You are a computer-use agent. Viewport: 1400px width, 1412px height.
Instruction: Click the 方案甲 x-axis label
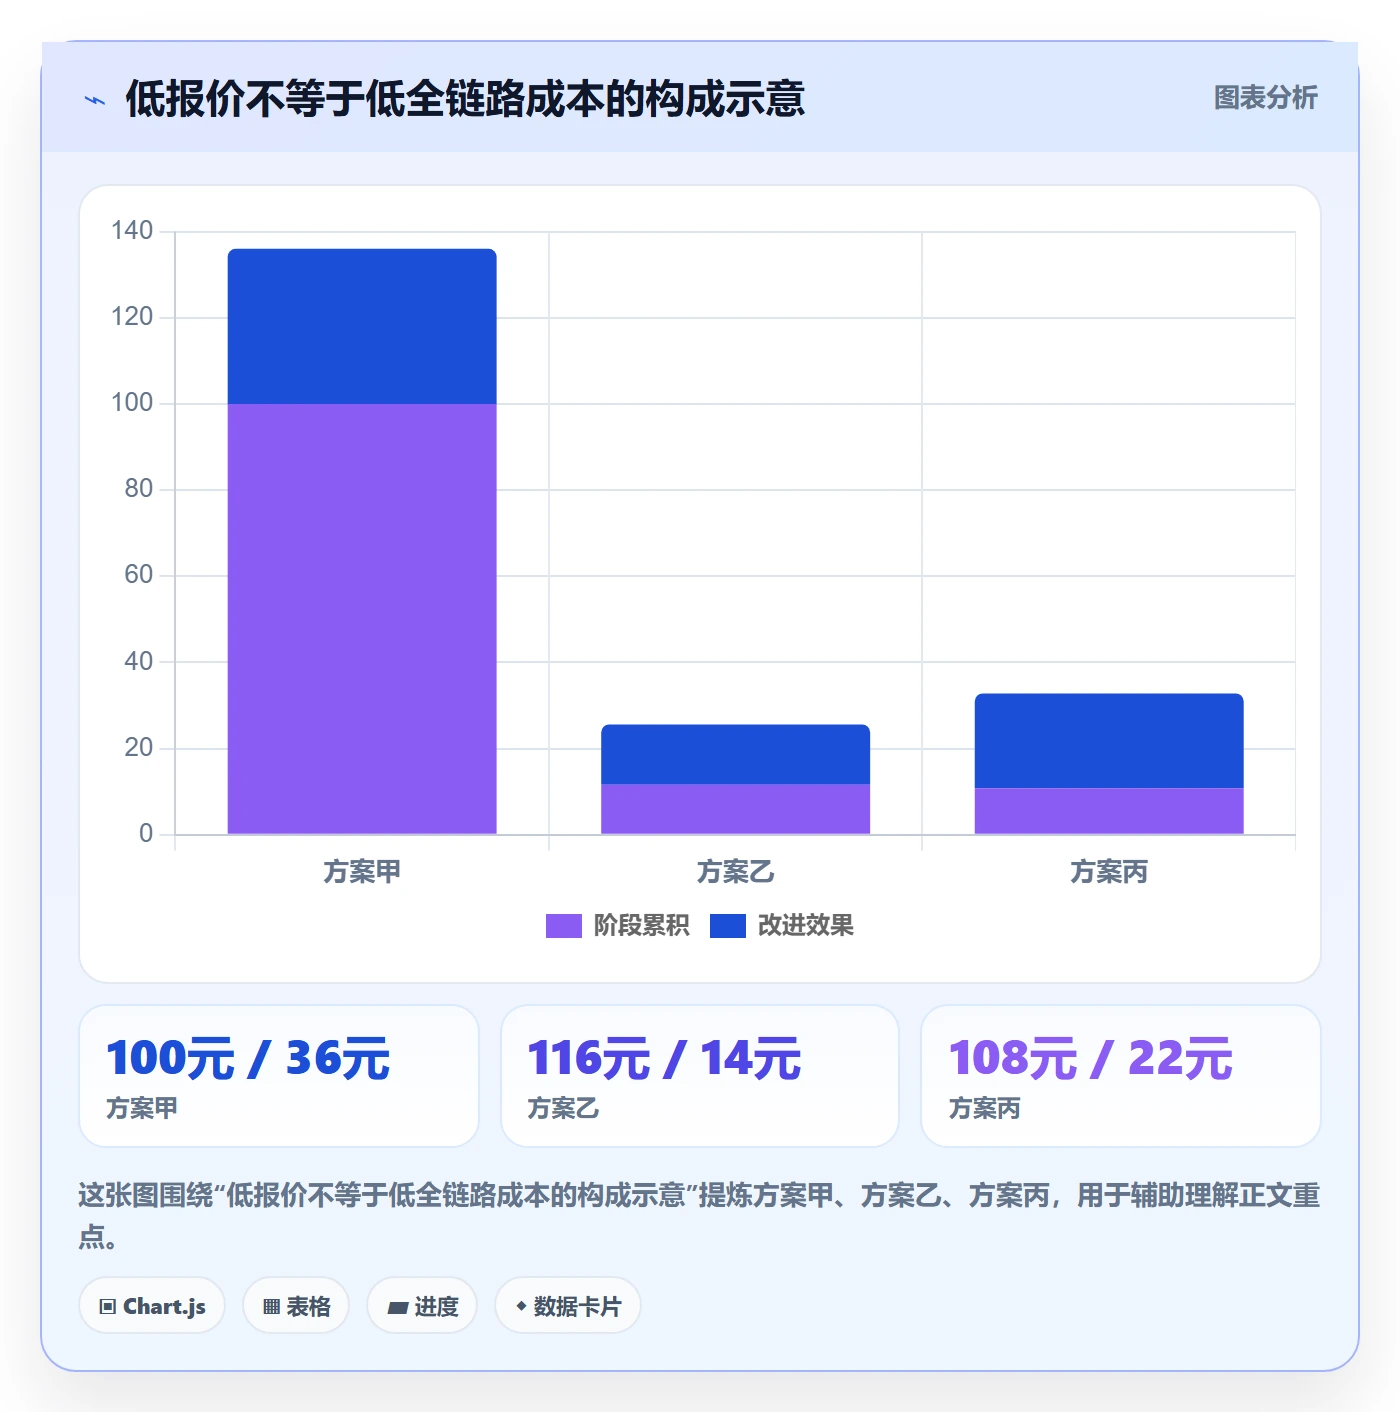[x=362, y=872]
